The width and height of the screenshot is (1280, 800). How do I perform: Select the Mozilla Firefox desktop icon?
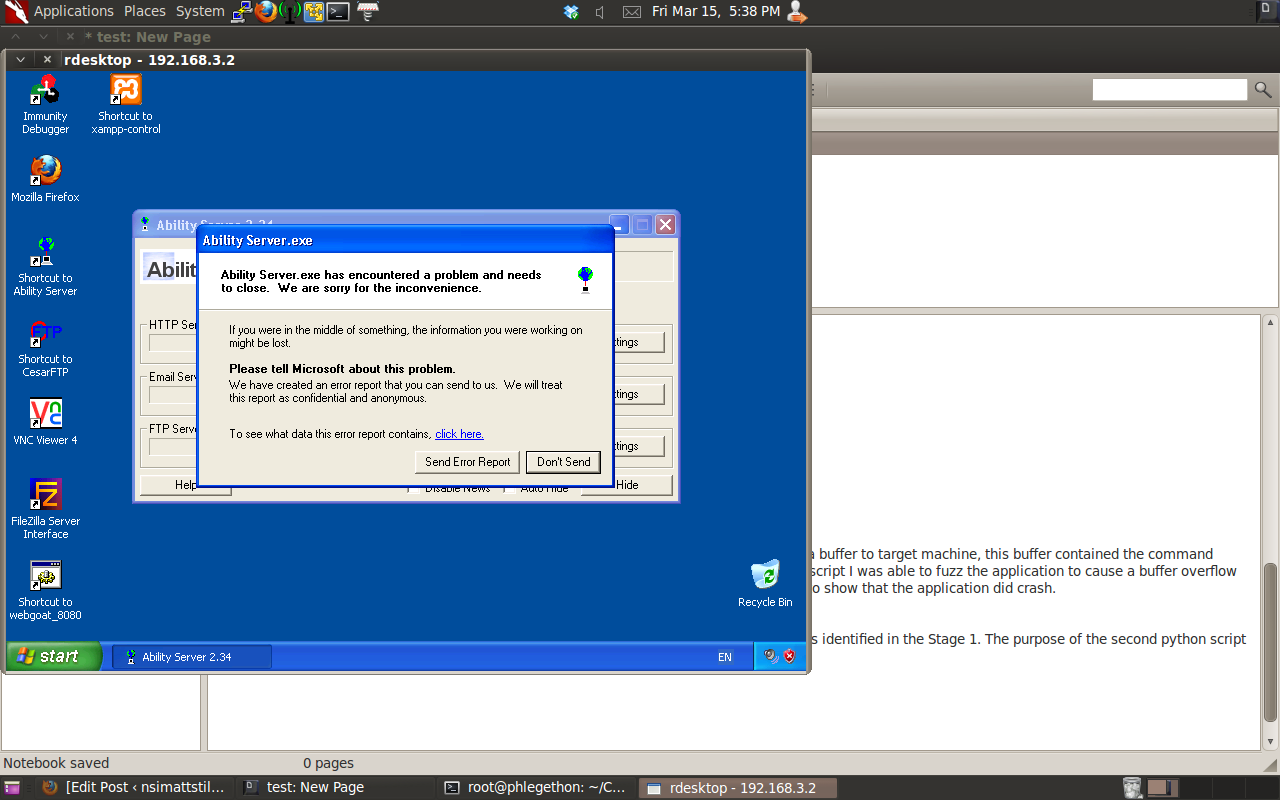(45, 179)
